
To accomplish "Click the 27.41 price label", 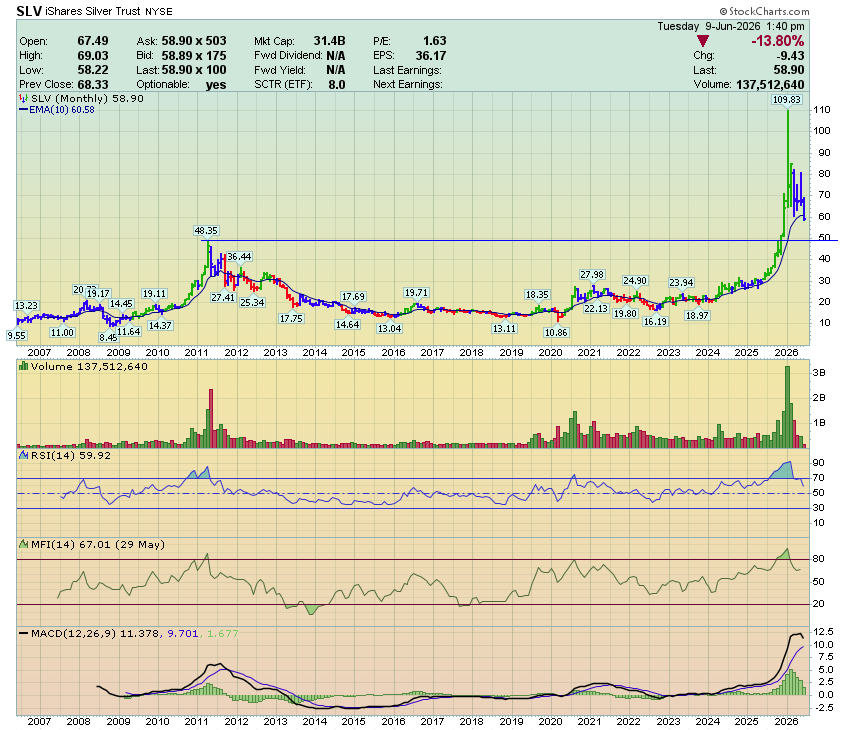I will pyautogui.click(x=223, y=298).
